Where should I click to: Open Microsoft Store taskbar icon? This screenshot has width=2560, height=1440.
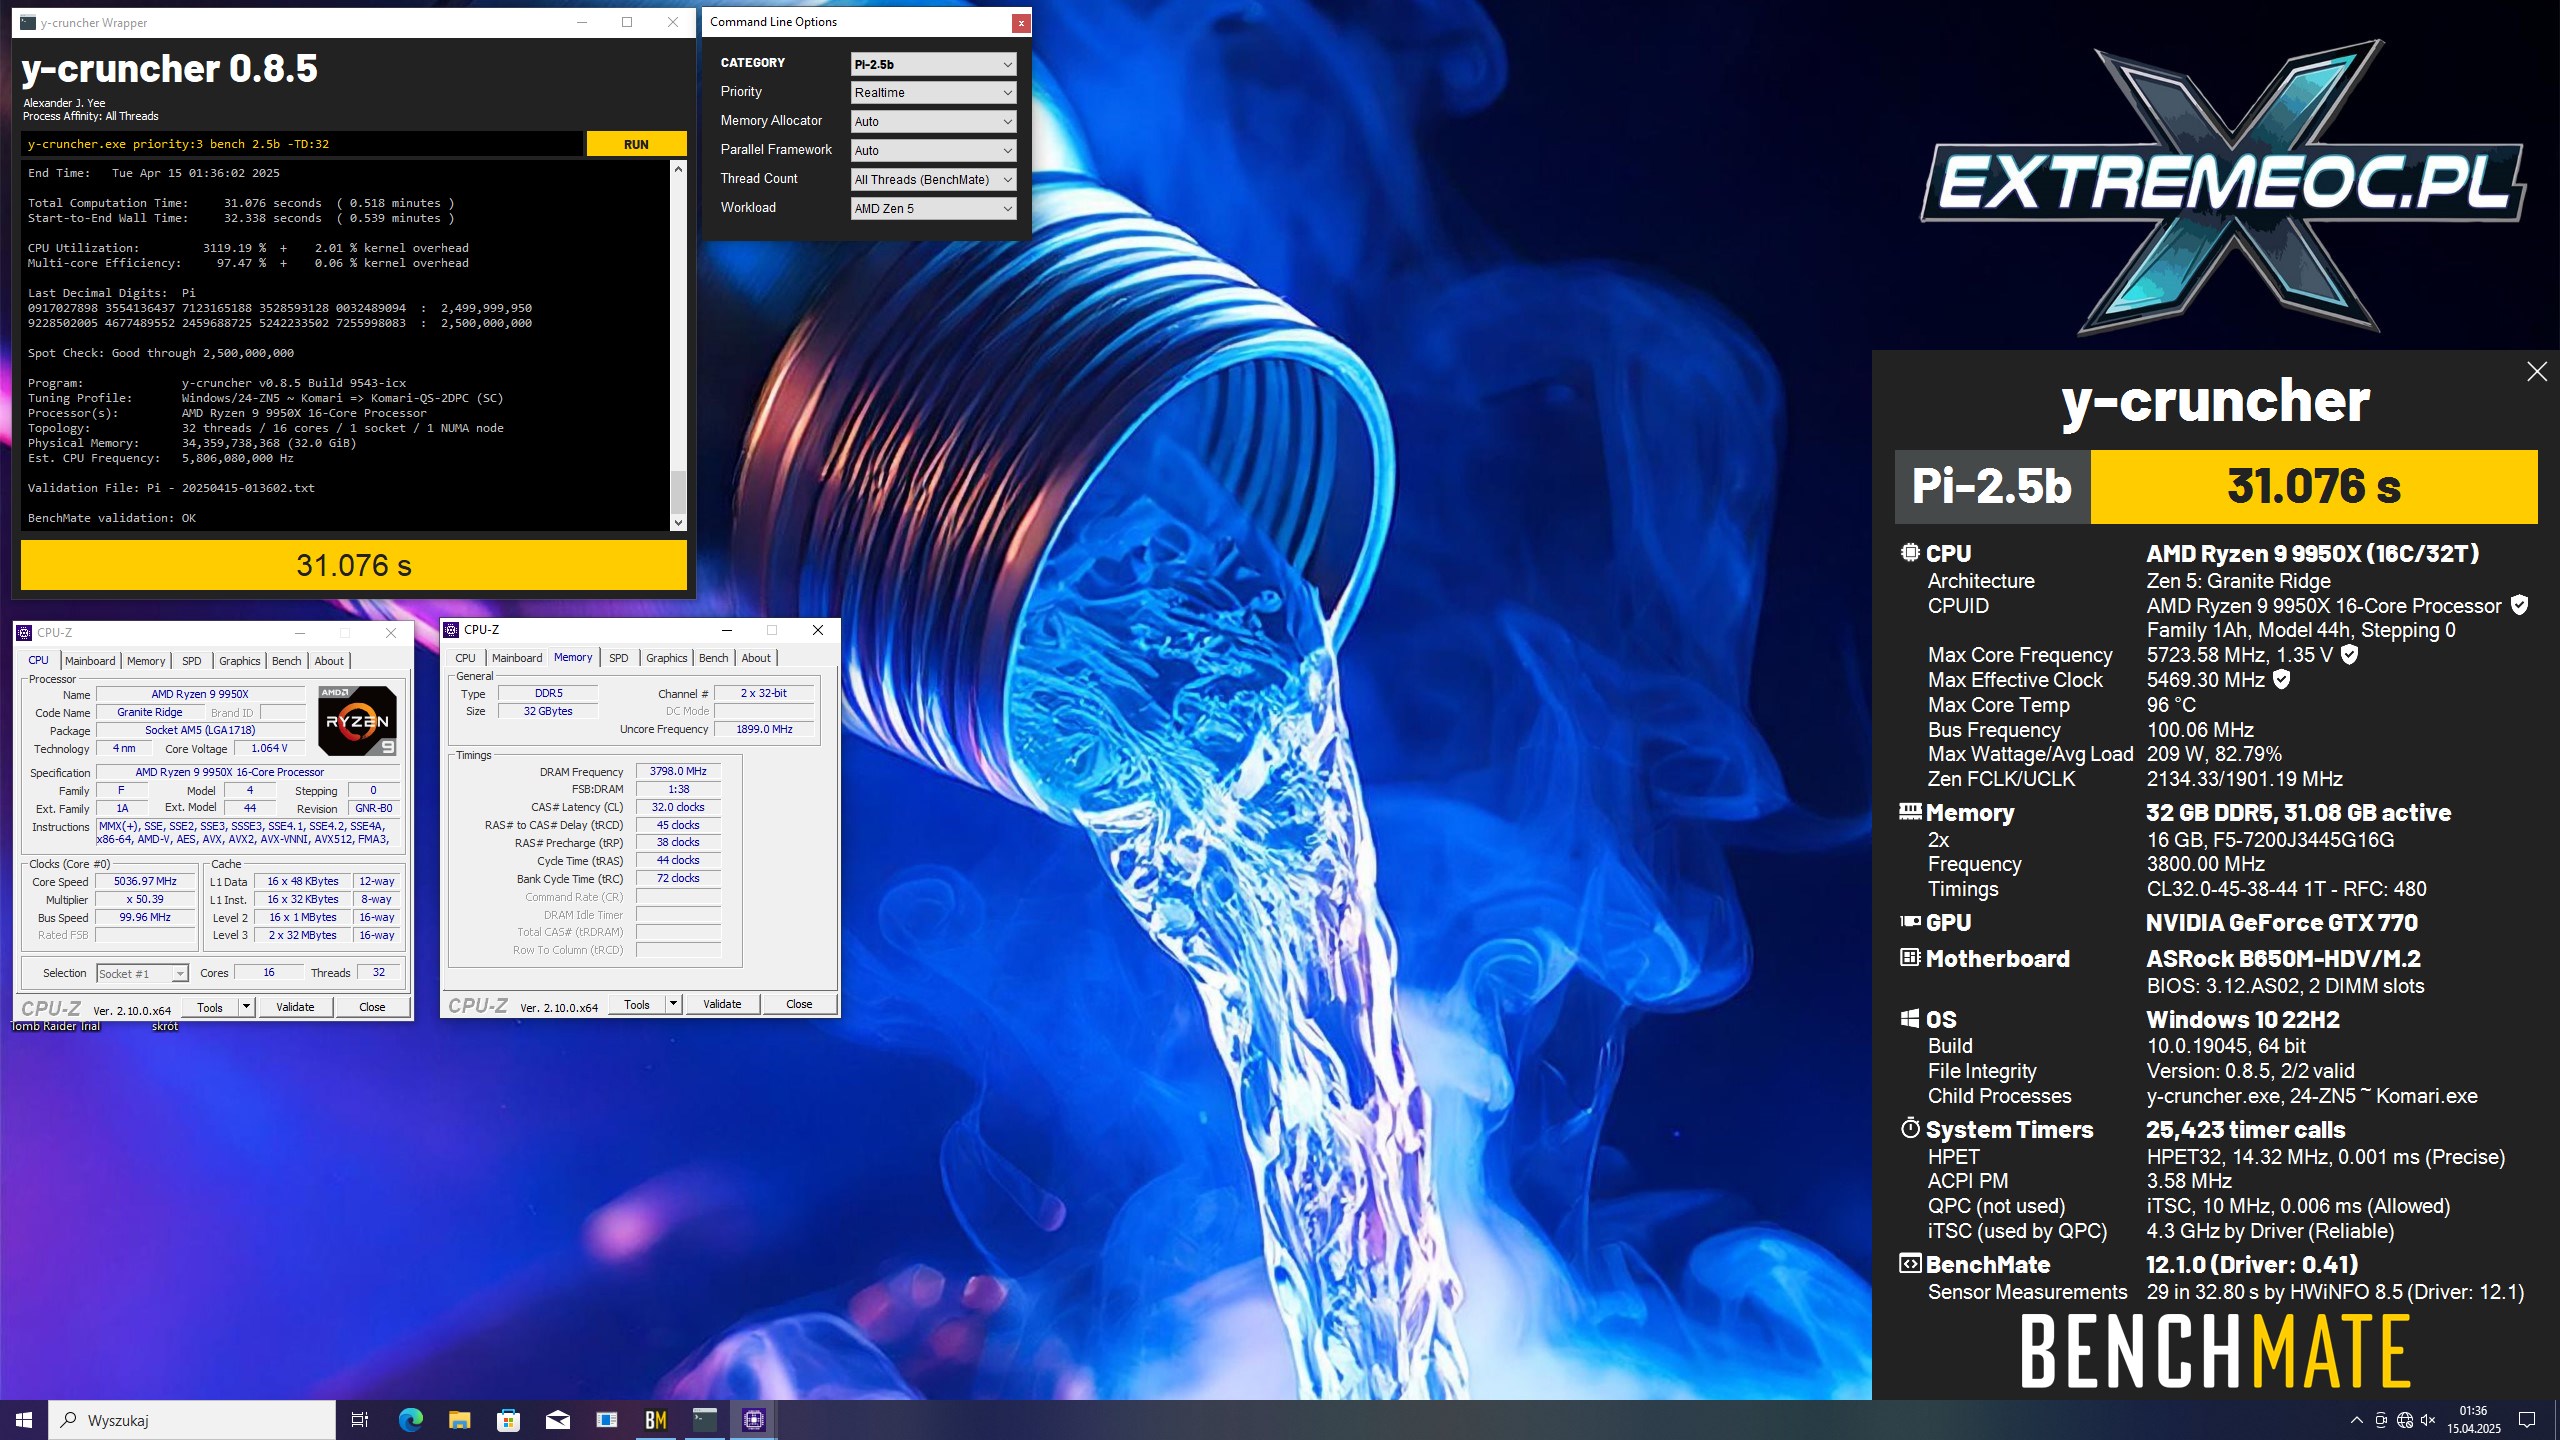pyautogui.click(x=508, y=1419)
